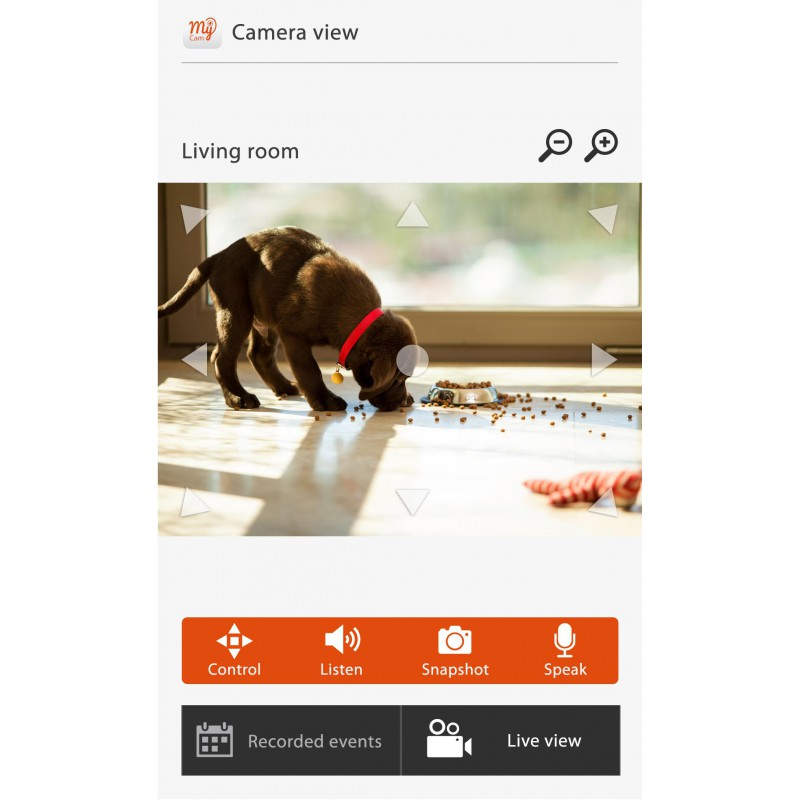Viewport: 800px width, 800px height.
Task: Switch to Recorded events tab
Action: pyautogui.click(x=291, y=740)
